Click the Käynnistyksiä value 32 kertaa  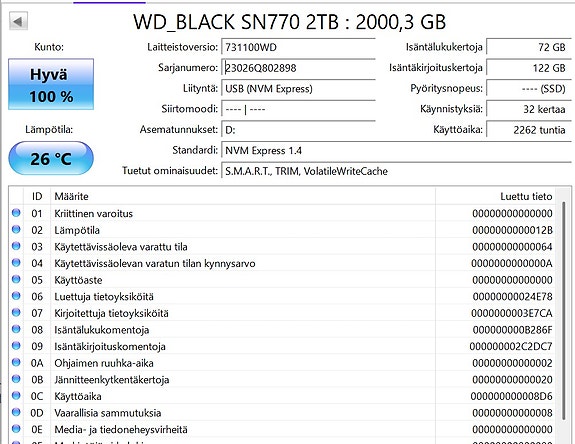529,109
